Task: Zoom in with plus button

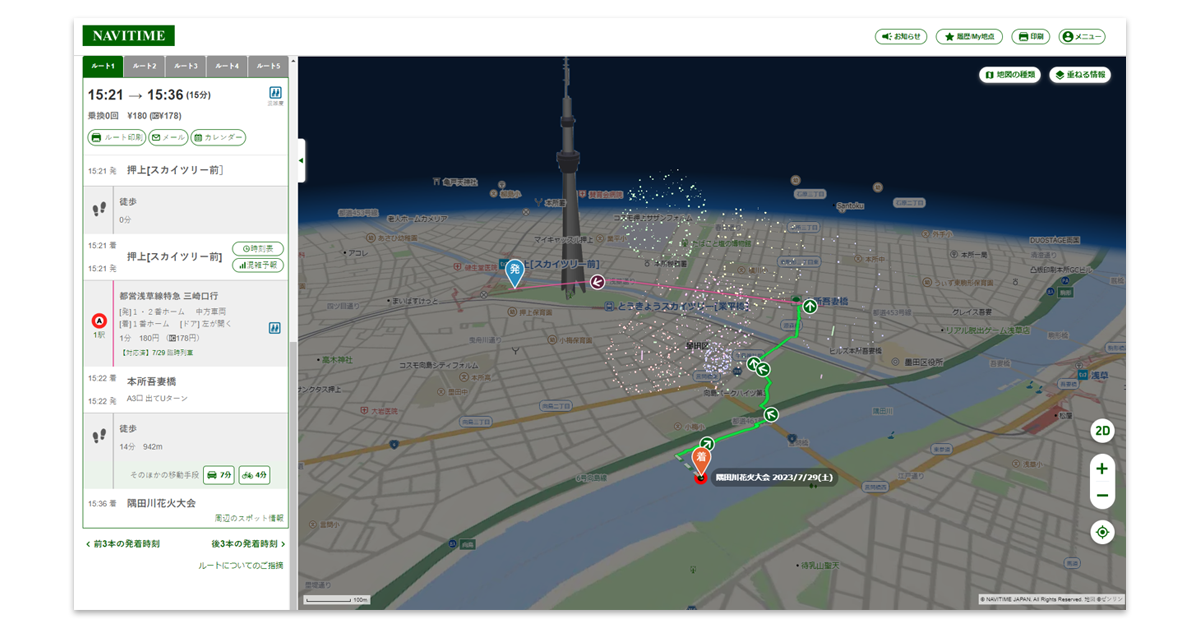Action: tap(1102, 468)
